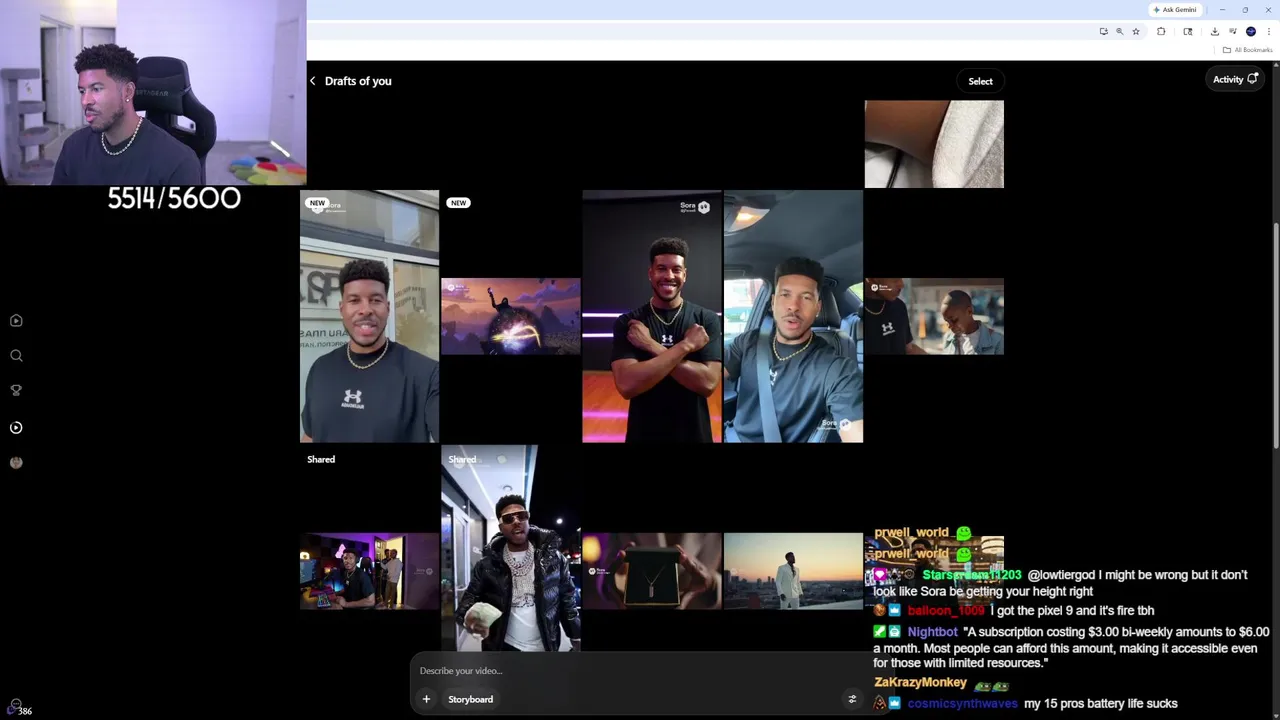Viewport: 1280px width, 720px height.
Task: Click the Ask Gemini button
Action: 1175,10
